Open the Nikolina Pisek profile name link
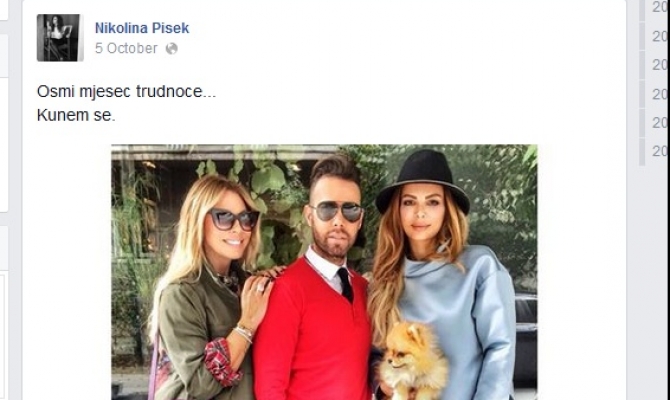 (x=142, y=28)
